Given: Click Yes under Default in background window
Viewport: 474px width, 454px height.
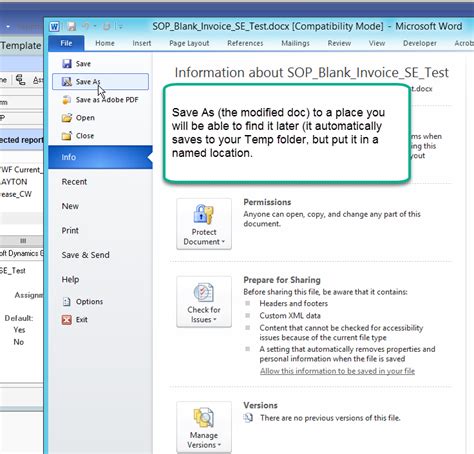Looking at the screenshot, I should 19,330.
